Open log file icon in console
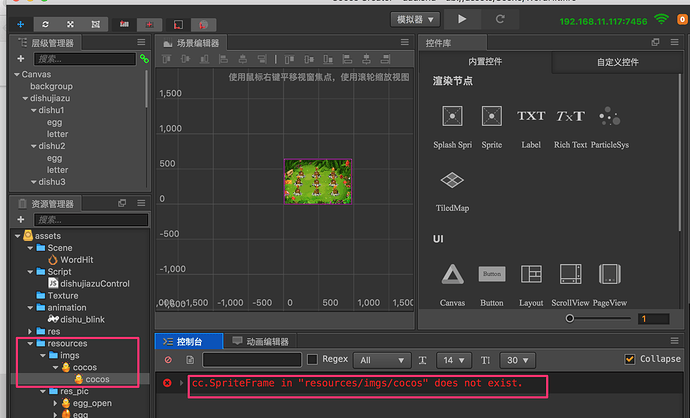 coord(190,360)
